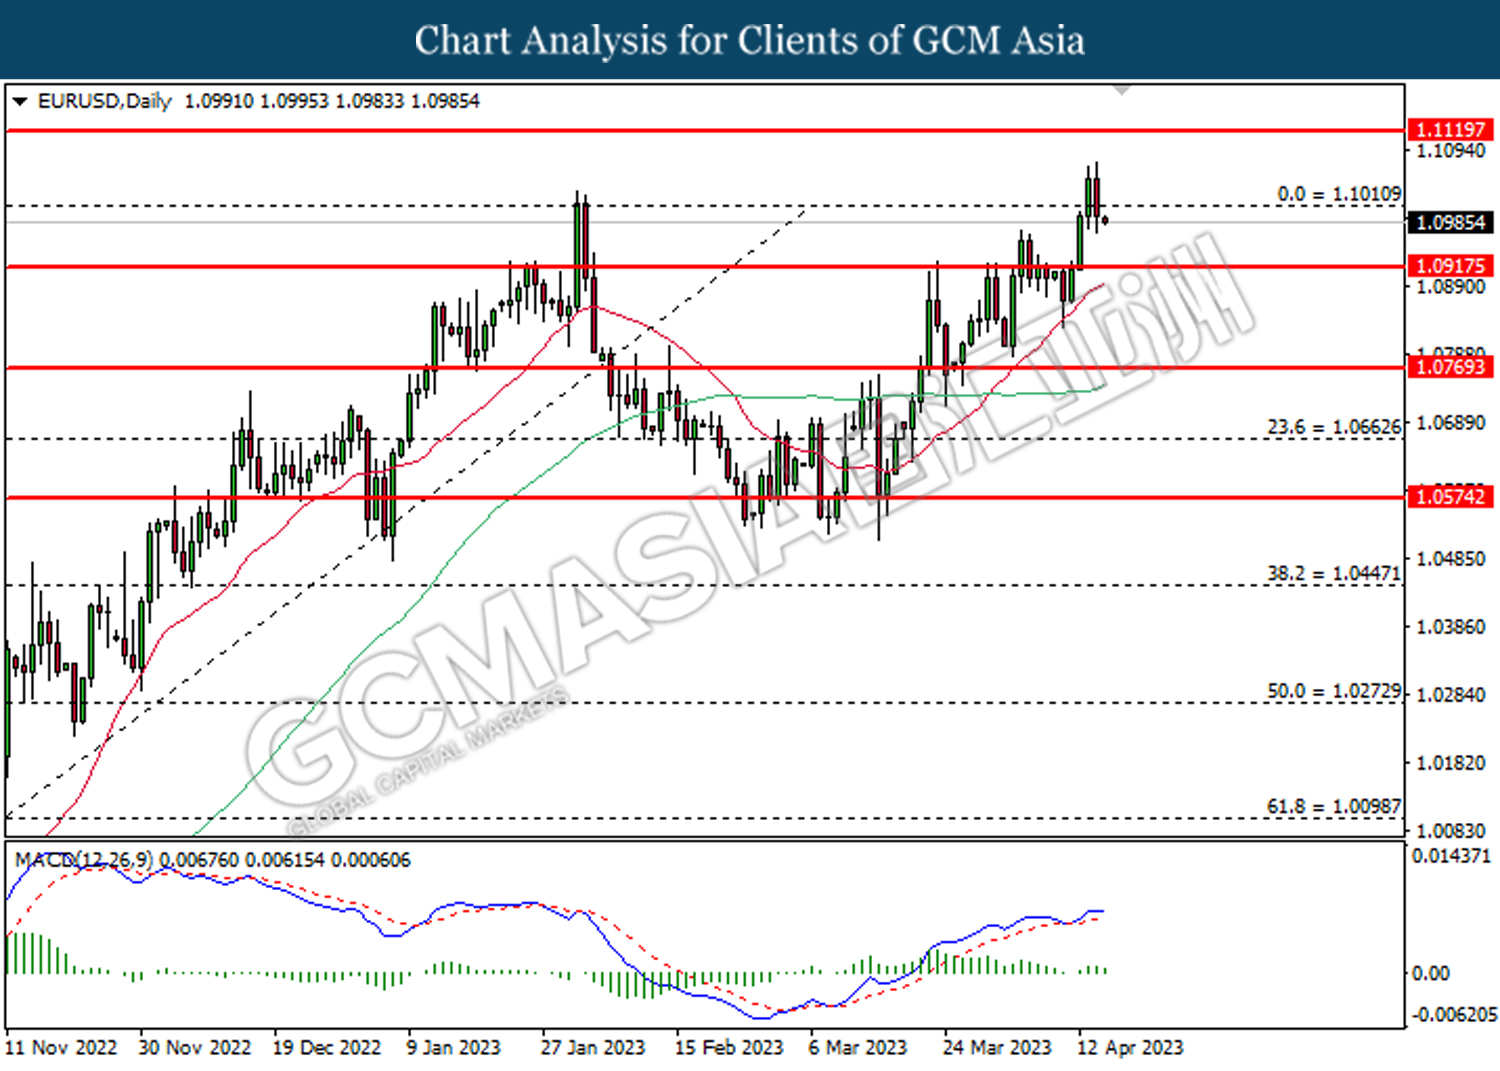This screenshot has height=1071, width=1500.
Task: Click the 12 Apr 2023 date label
Action: coord(1130,1047)
